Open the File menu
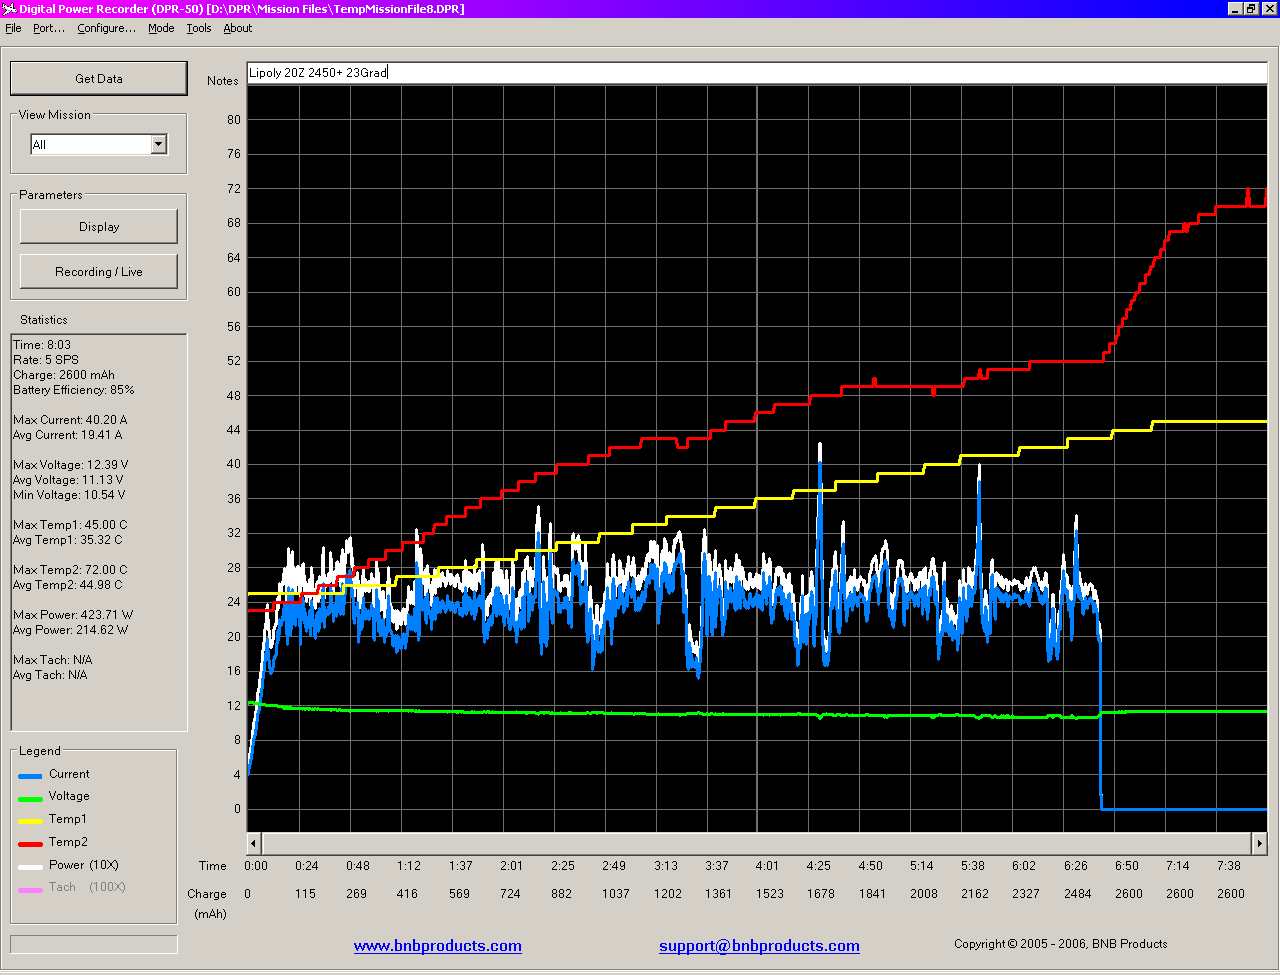This screenshot has width=1280, height=975. point(13,28)
